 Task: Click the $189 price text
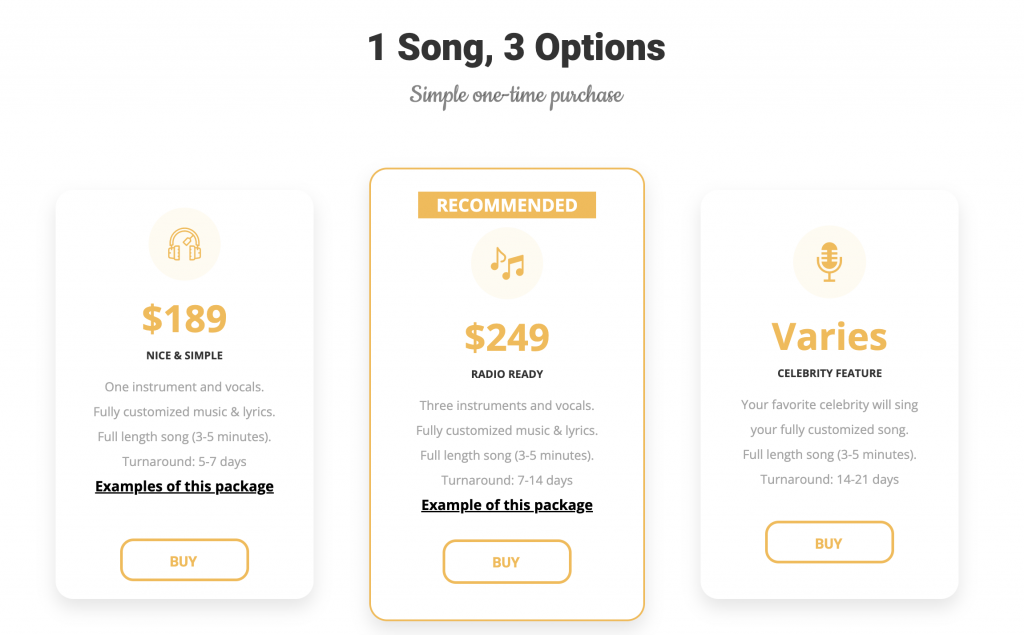click(x=184, y=318)
